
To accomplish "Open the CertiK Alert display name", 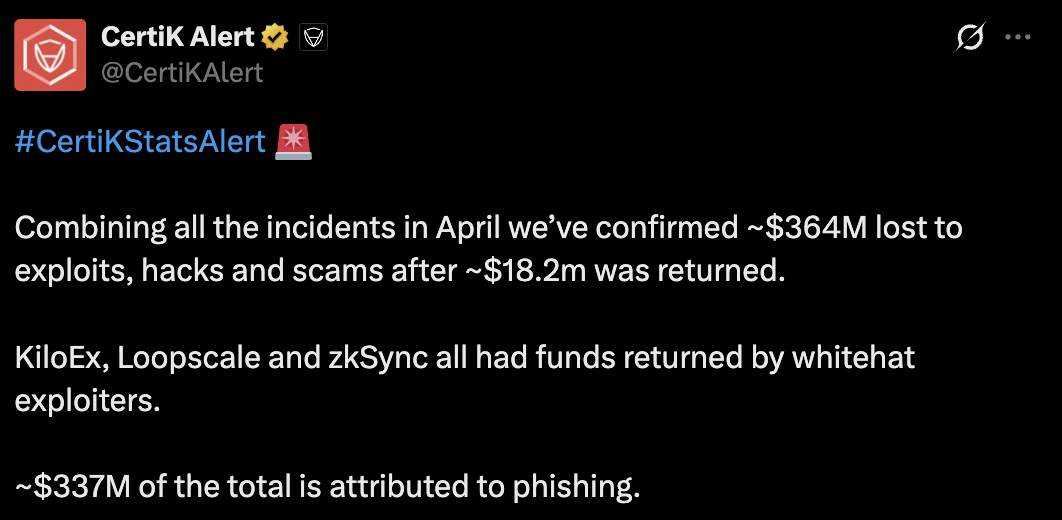I will click(x=178, y=38).
